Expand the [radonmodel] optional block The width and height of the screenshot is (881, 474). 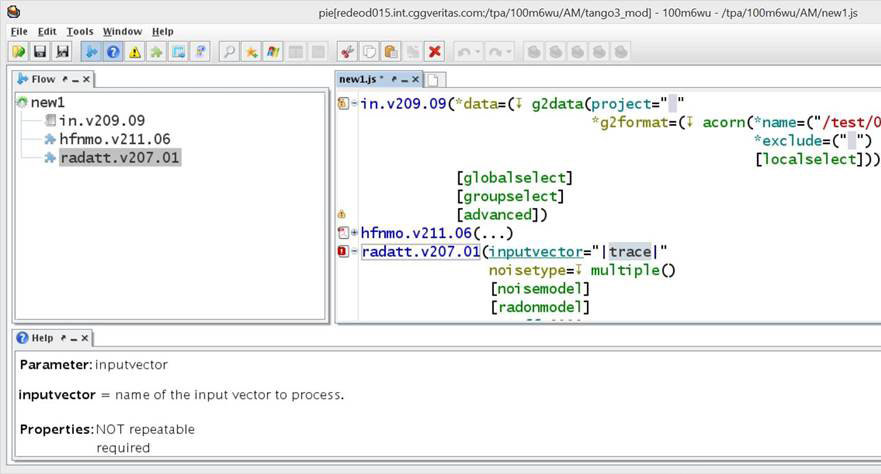click(x=540, y=307)
